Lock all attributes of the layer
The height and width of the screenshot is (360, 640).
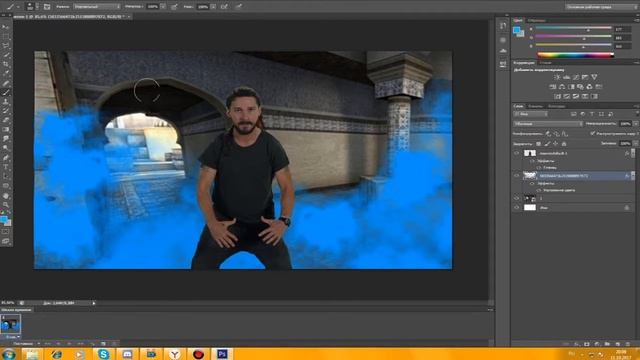564,144
